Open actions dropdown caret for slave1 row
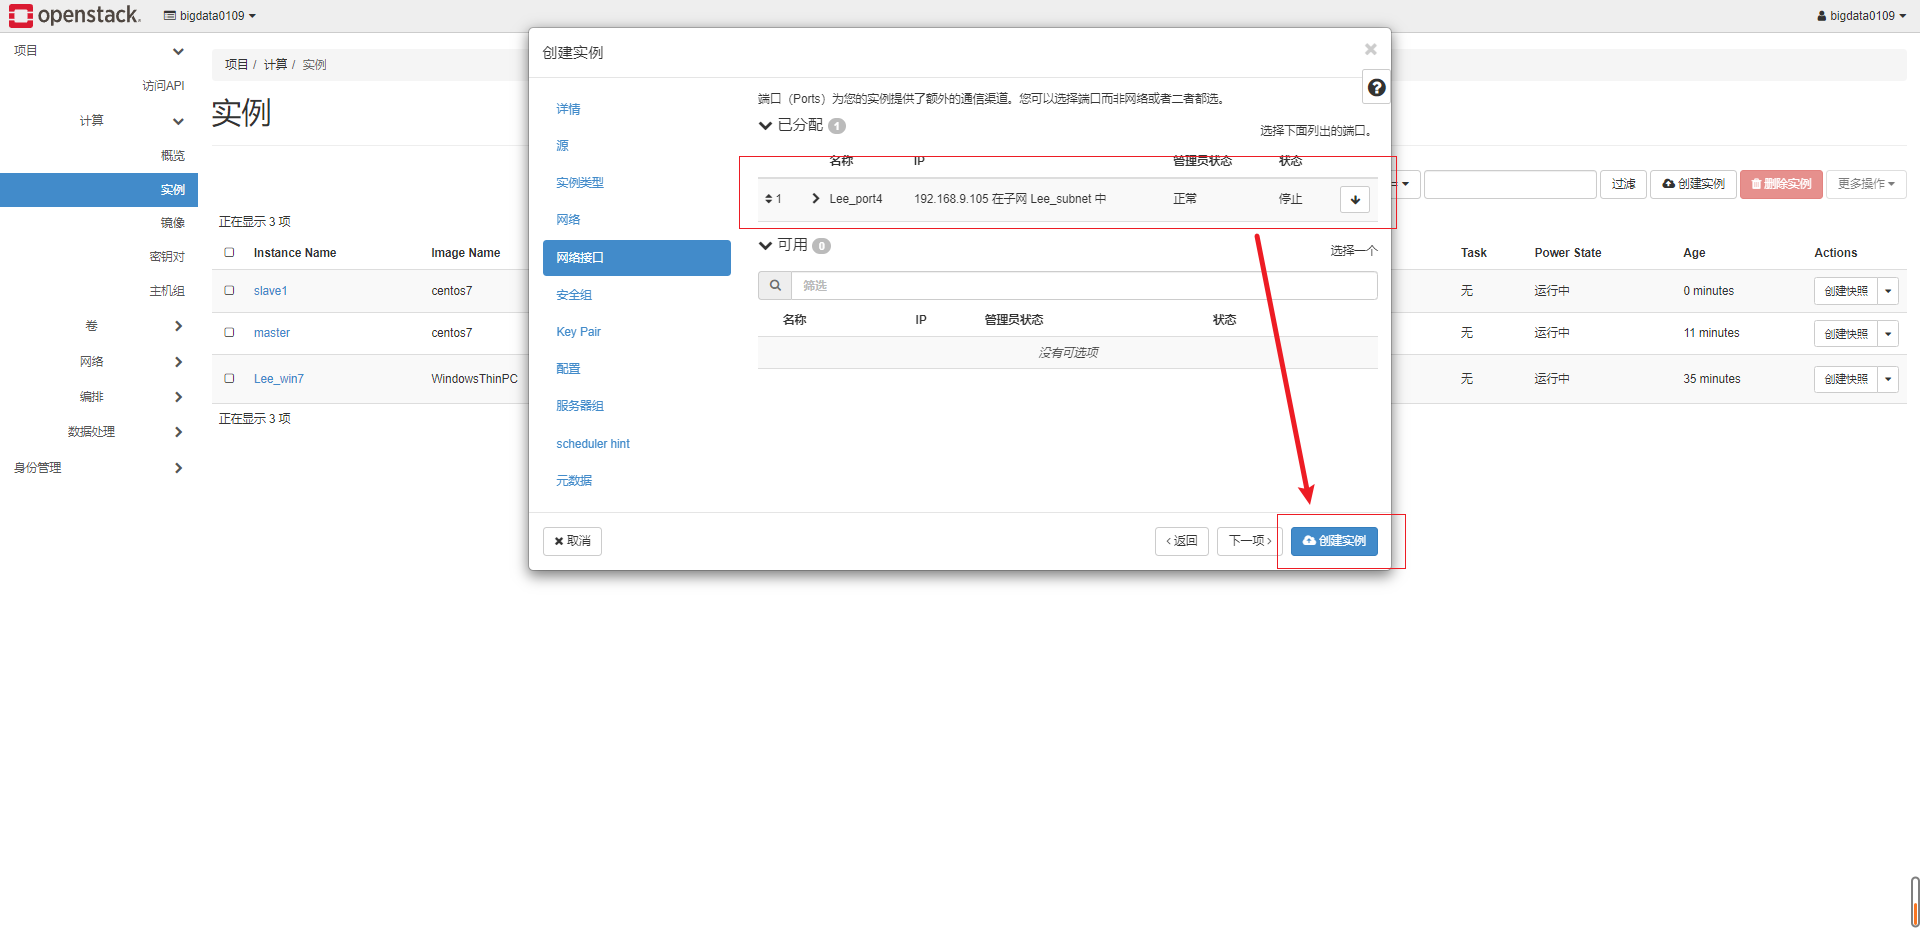 coord(1888,291)
